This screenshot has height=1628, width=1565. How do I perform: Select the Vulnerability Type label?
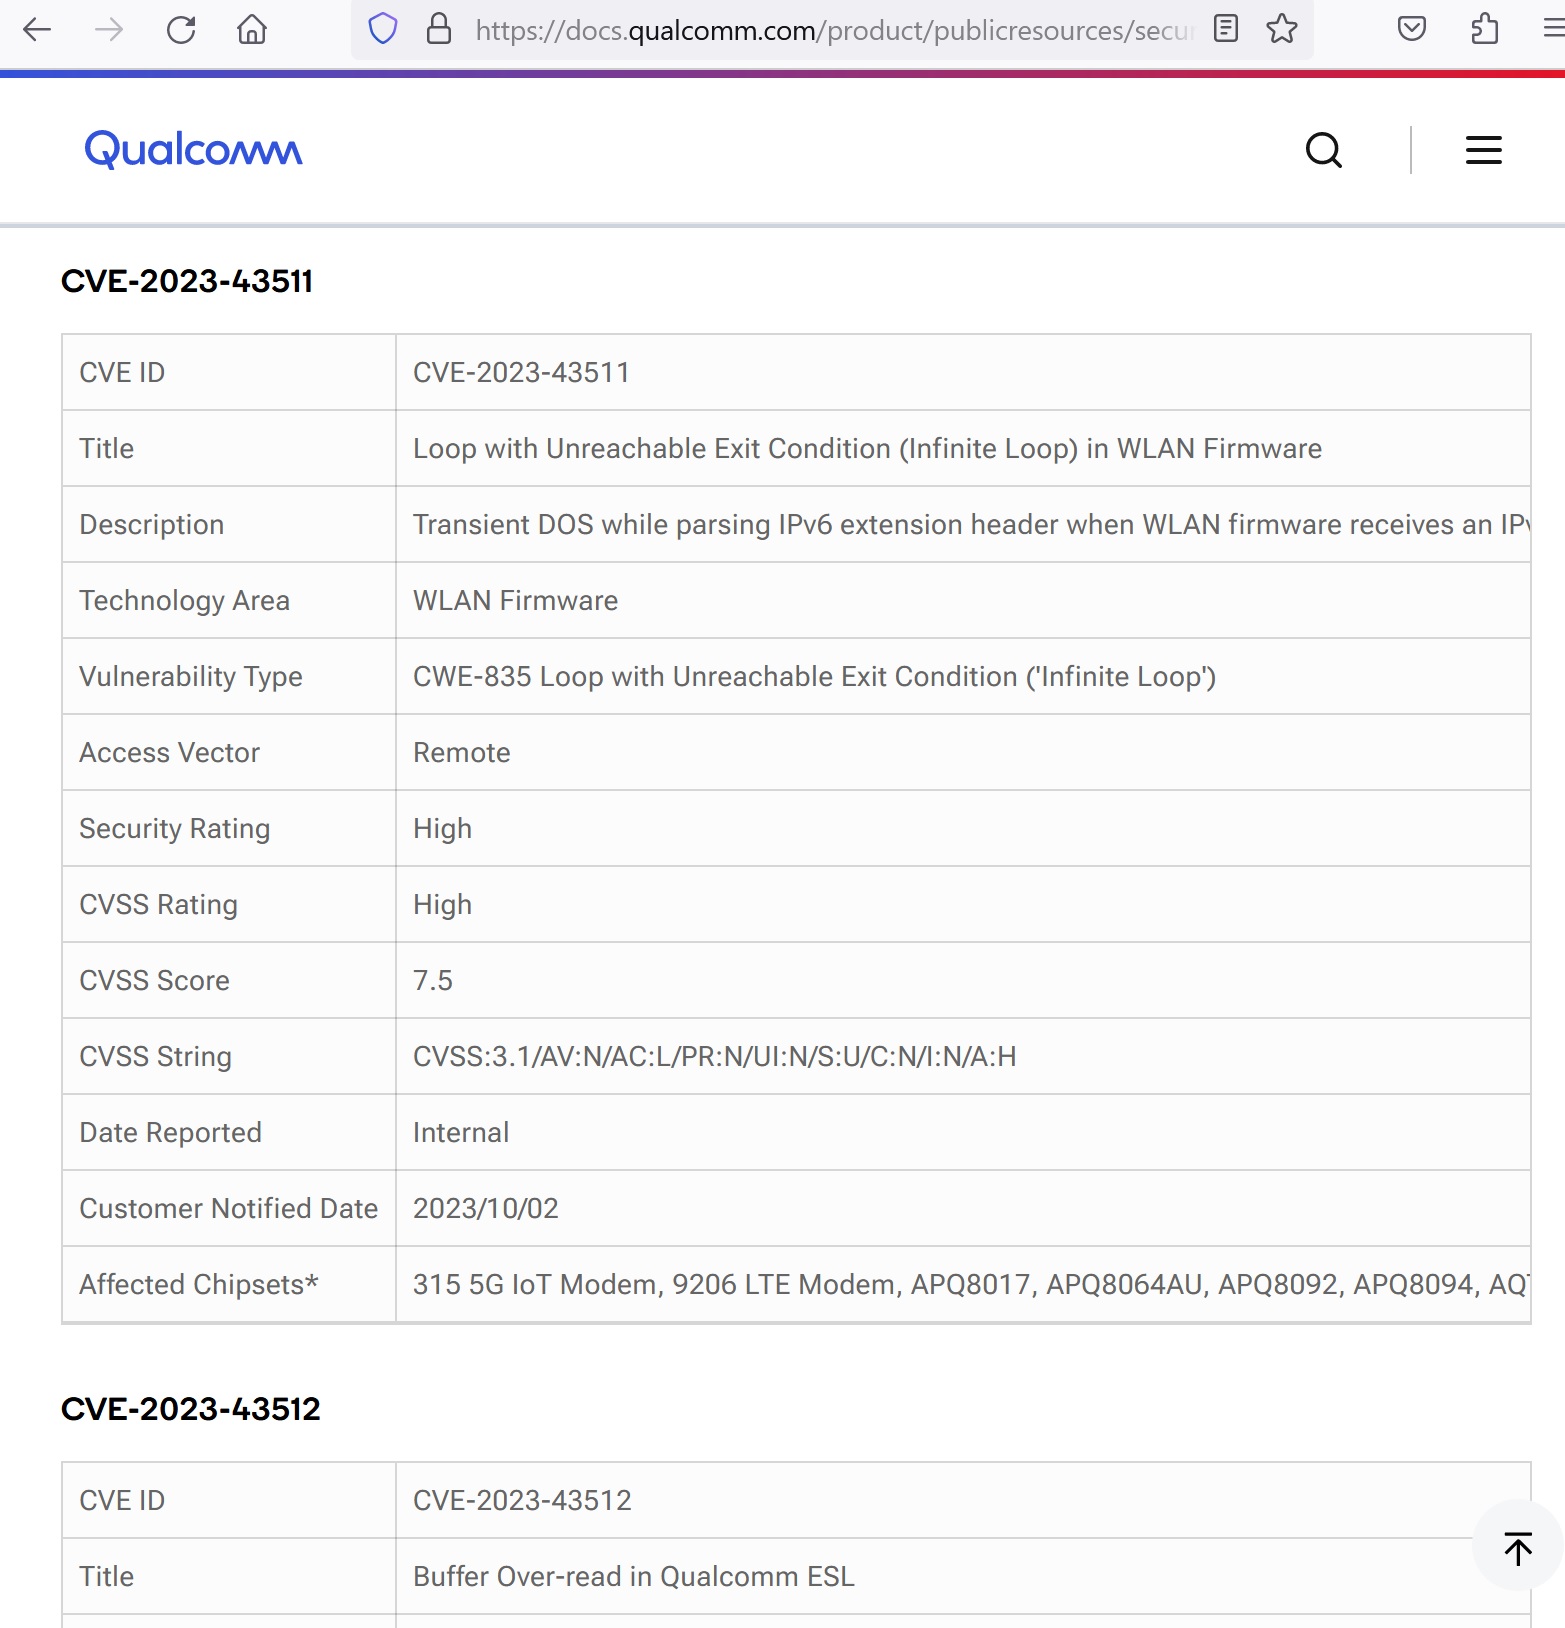190,676
